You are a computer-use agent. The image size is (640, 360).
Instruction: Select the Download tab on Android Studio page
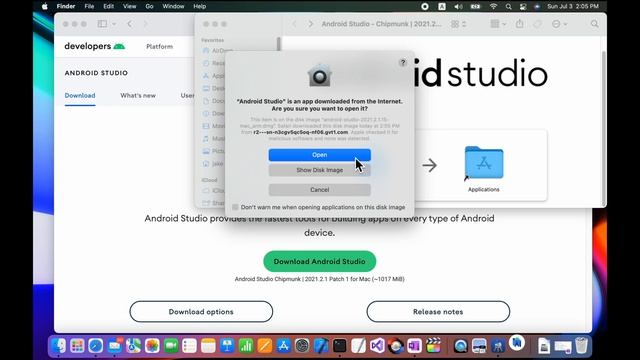80,95
